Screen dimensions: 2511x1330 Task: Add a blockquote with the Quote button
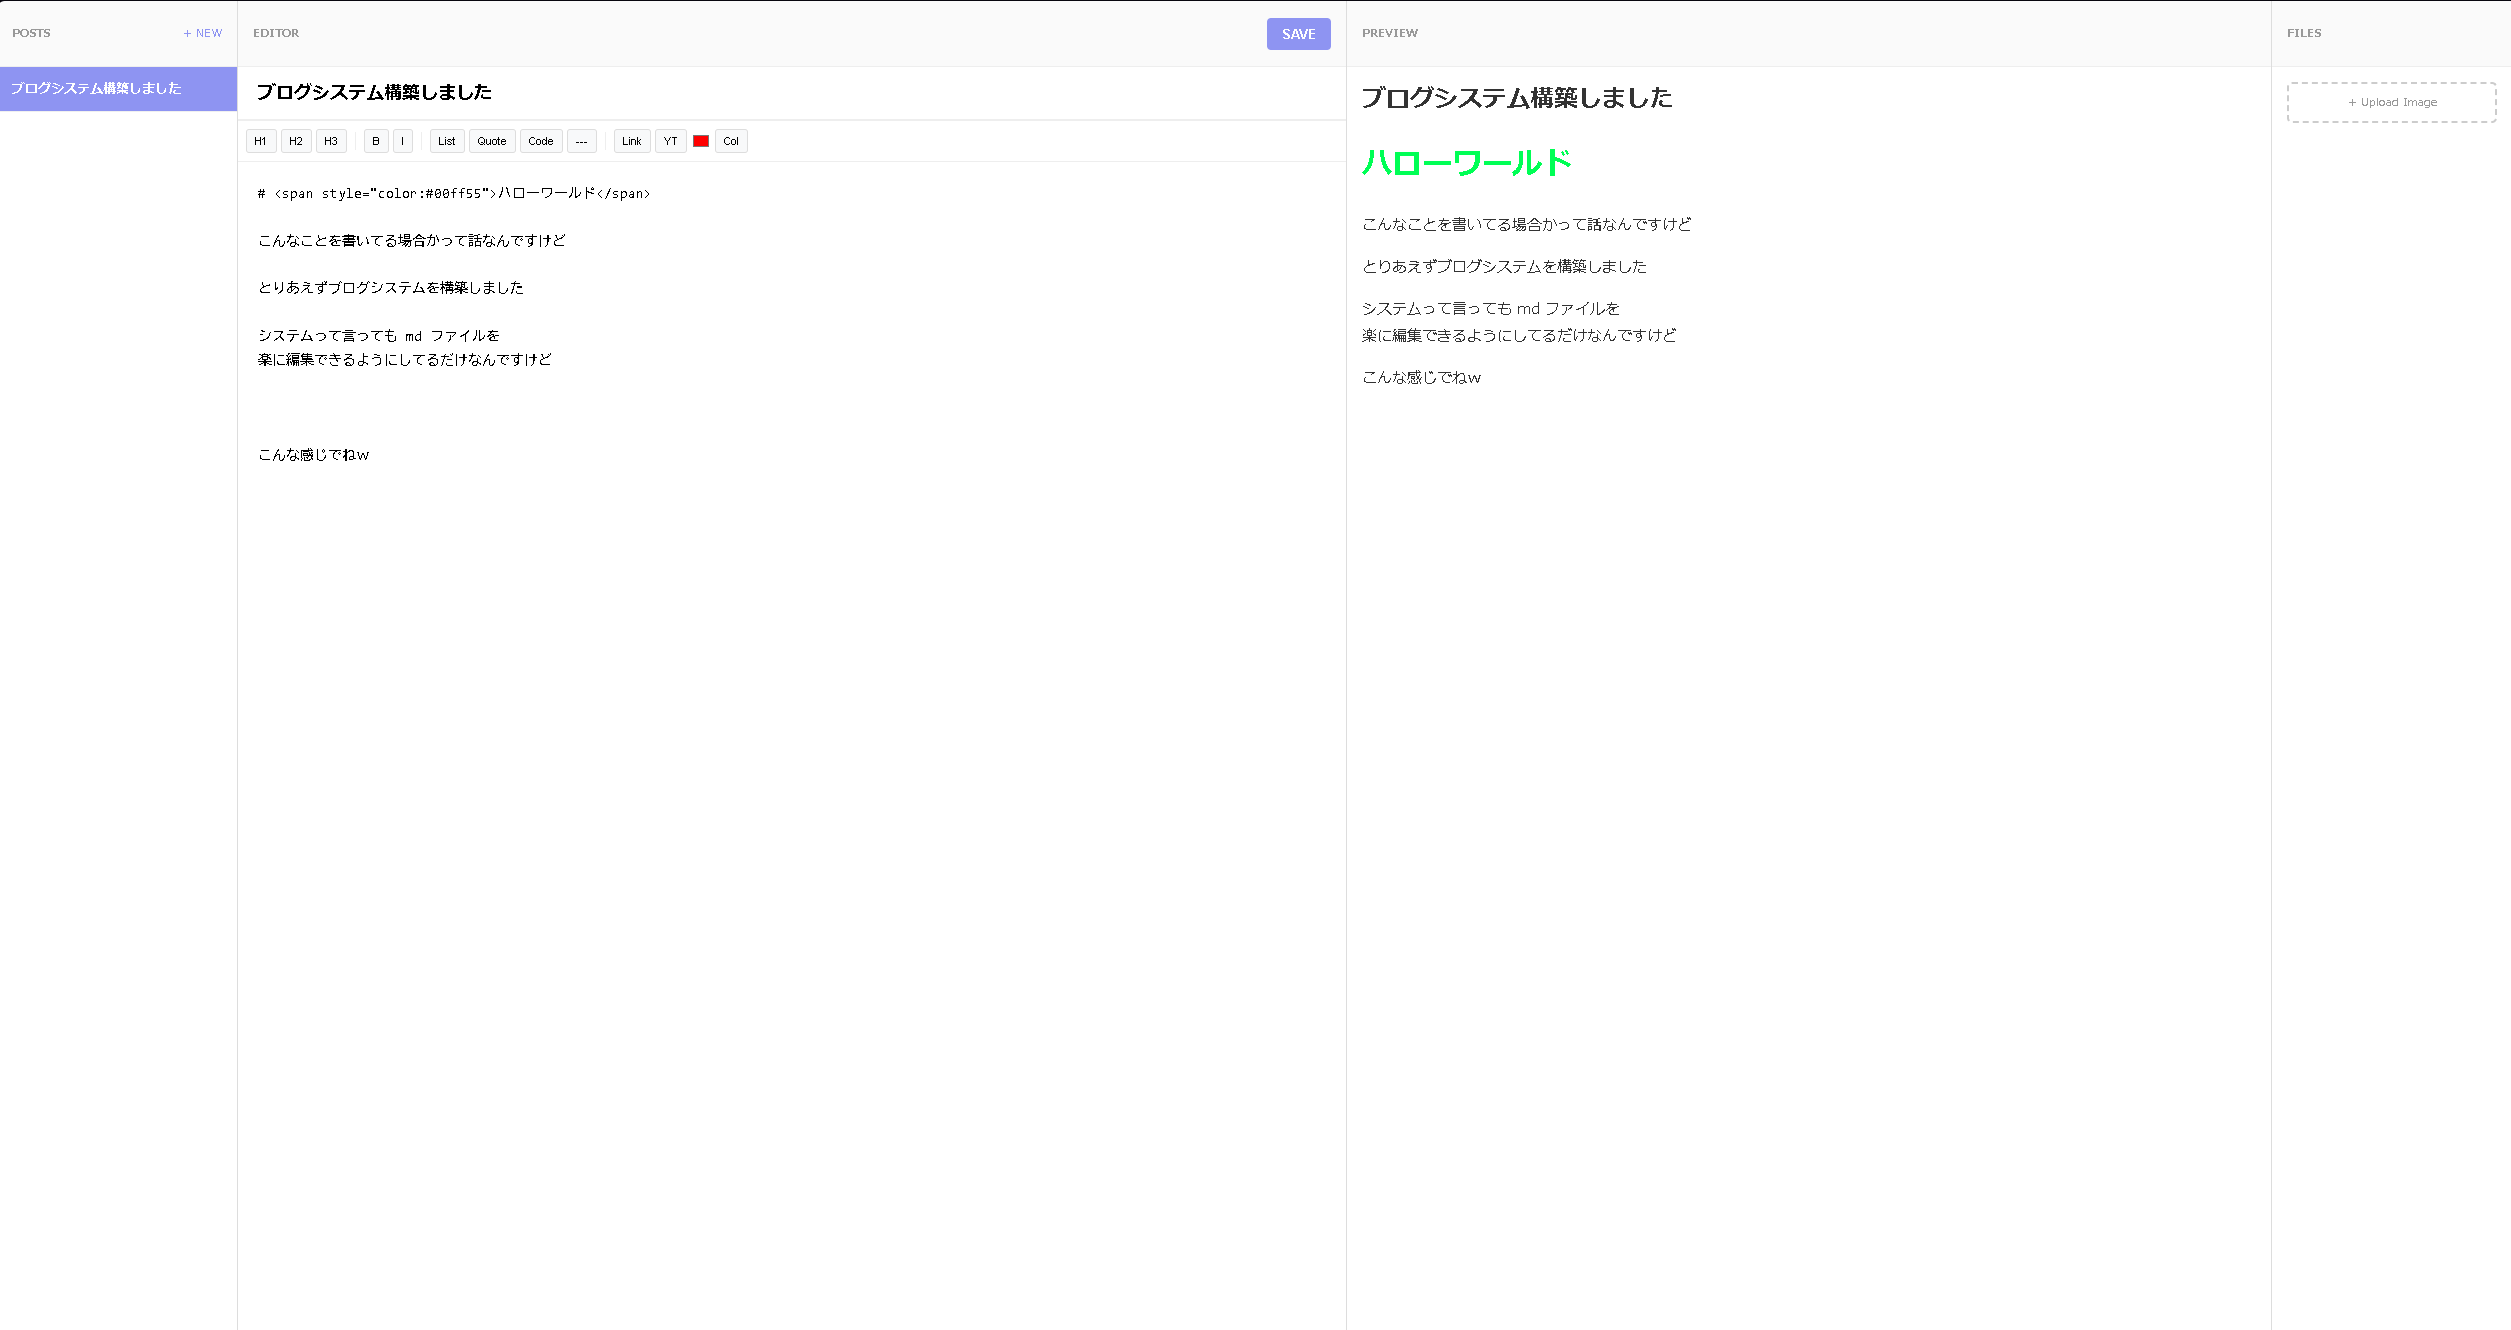click(492, 141)
